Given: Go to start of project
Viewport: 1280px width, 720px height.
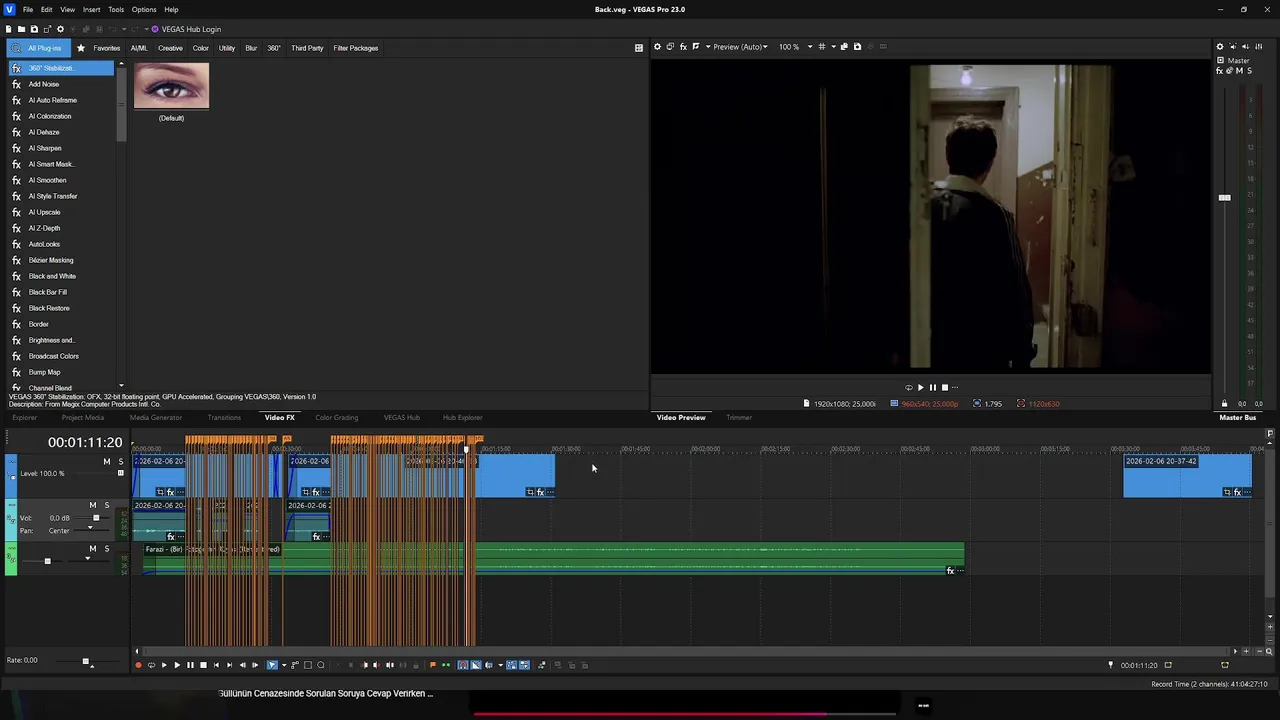Looking at the screenshot, I should click(216, 665).
